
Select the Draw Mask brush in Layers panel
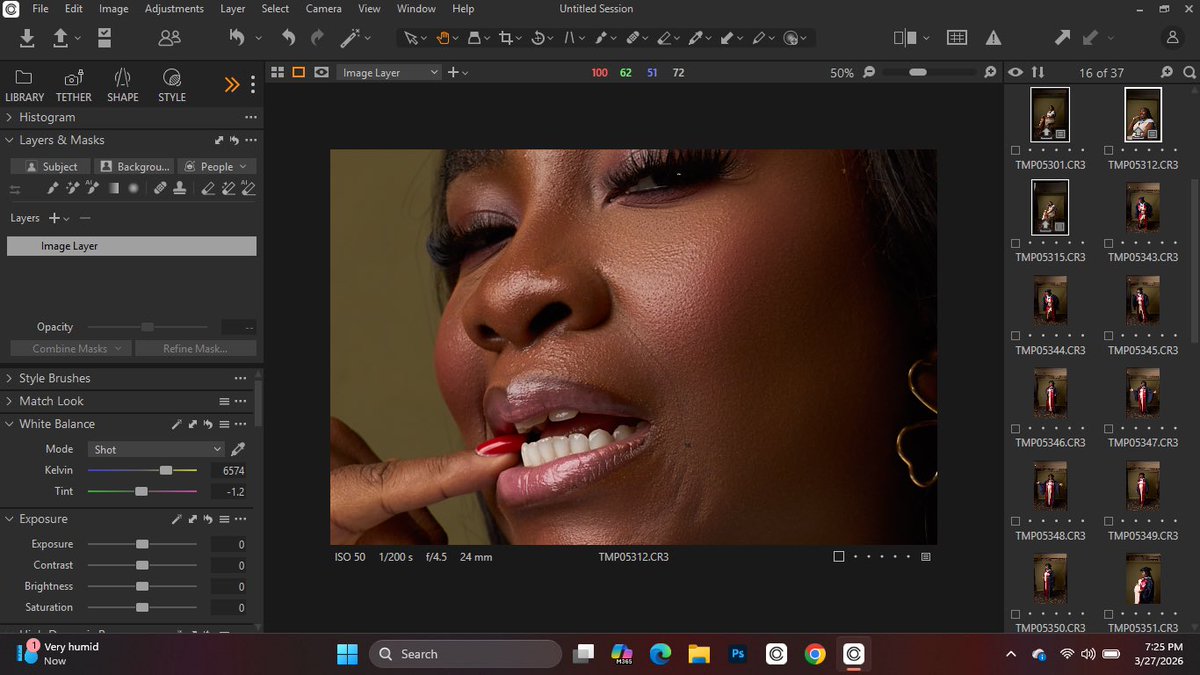pyautogui.click(x=54, y=188)
